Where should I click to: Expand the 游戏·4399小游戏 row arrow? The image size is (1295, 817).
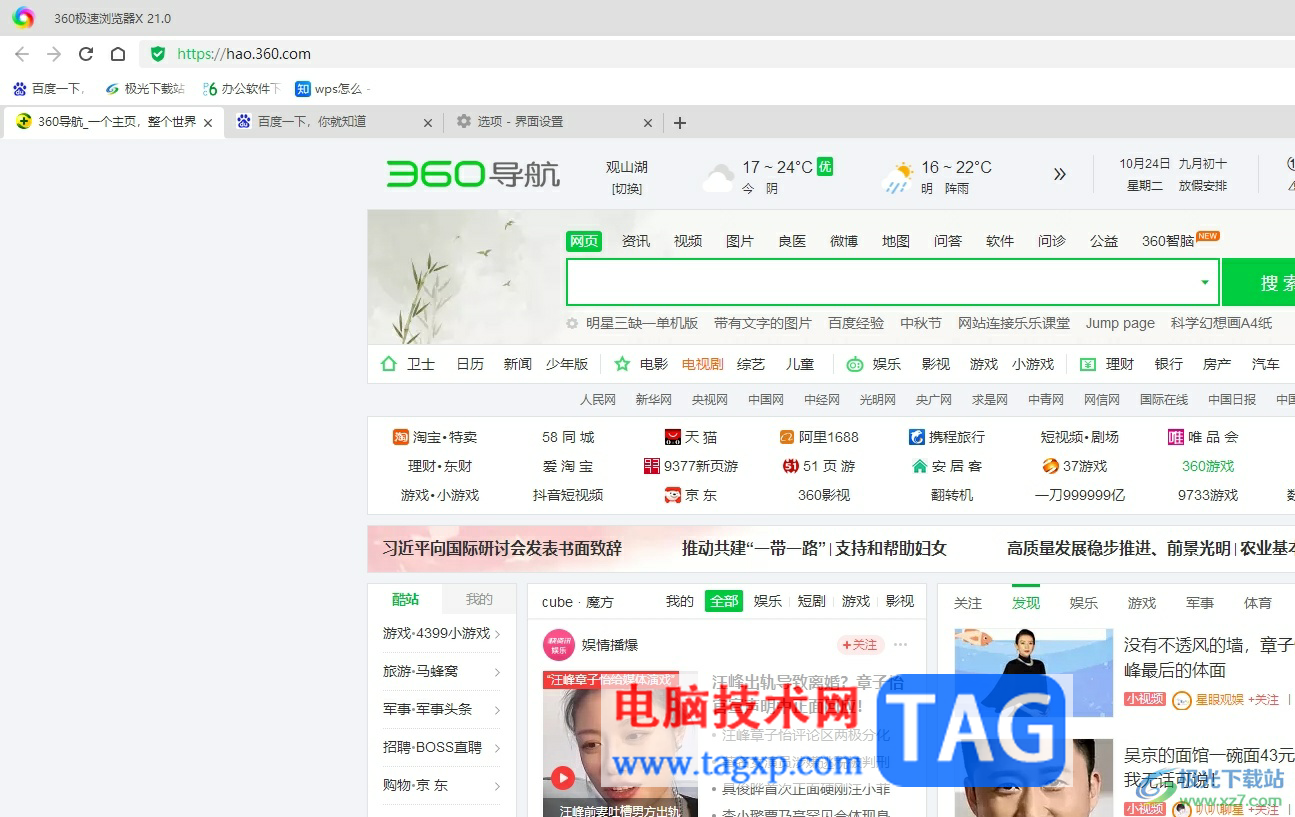point(497,634)
